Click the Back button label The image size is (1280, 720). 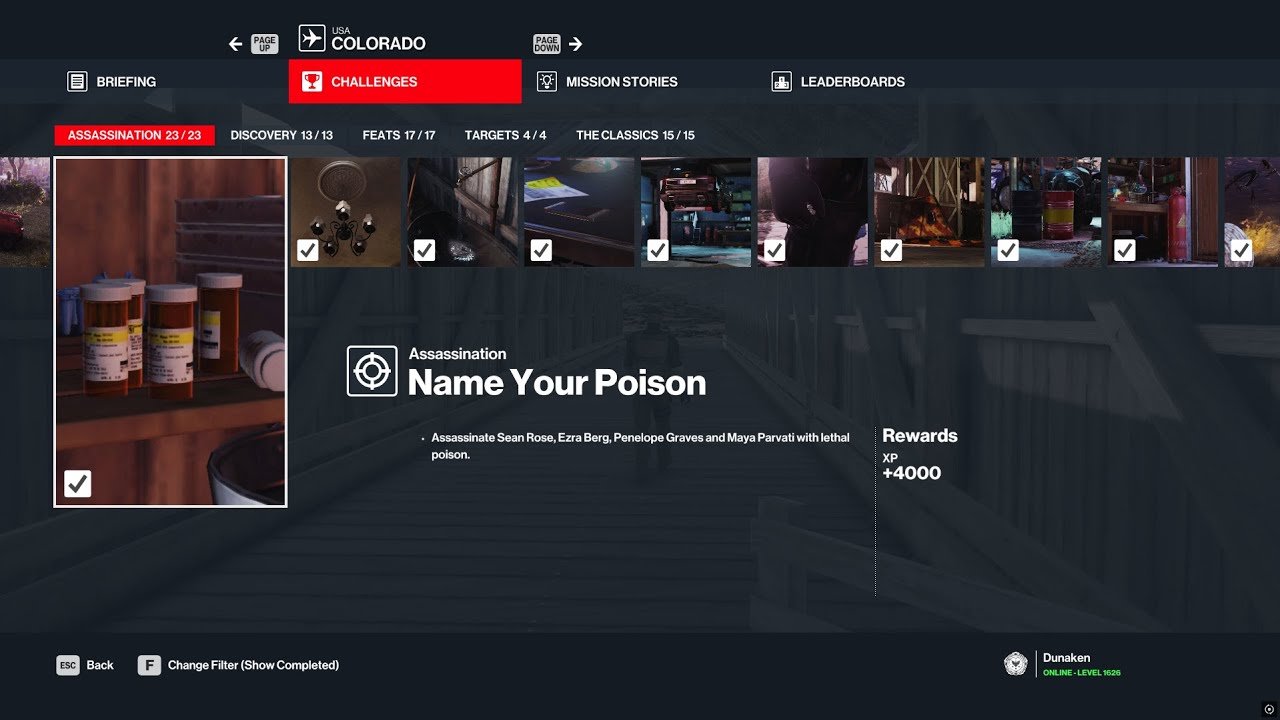coord(100,665)
